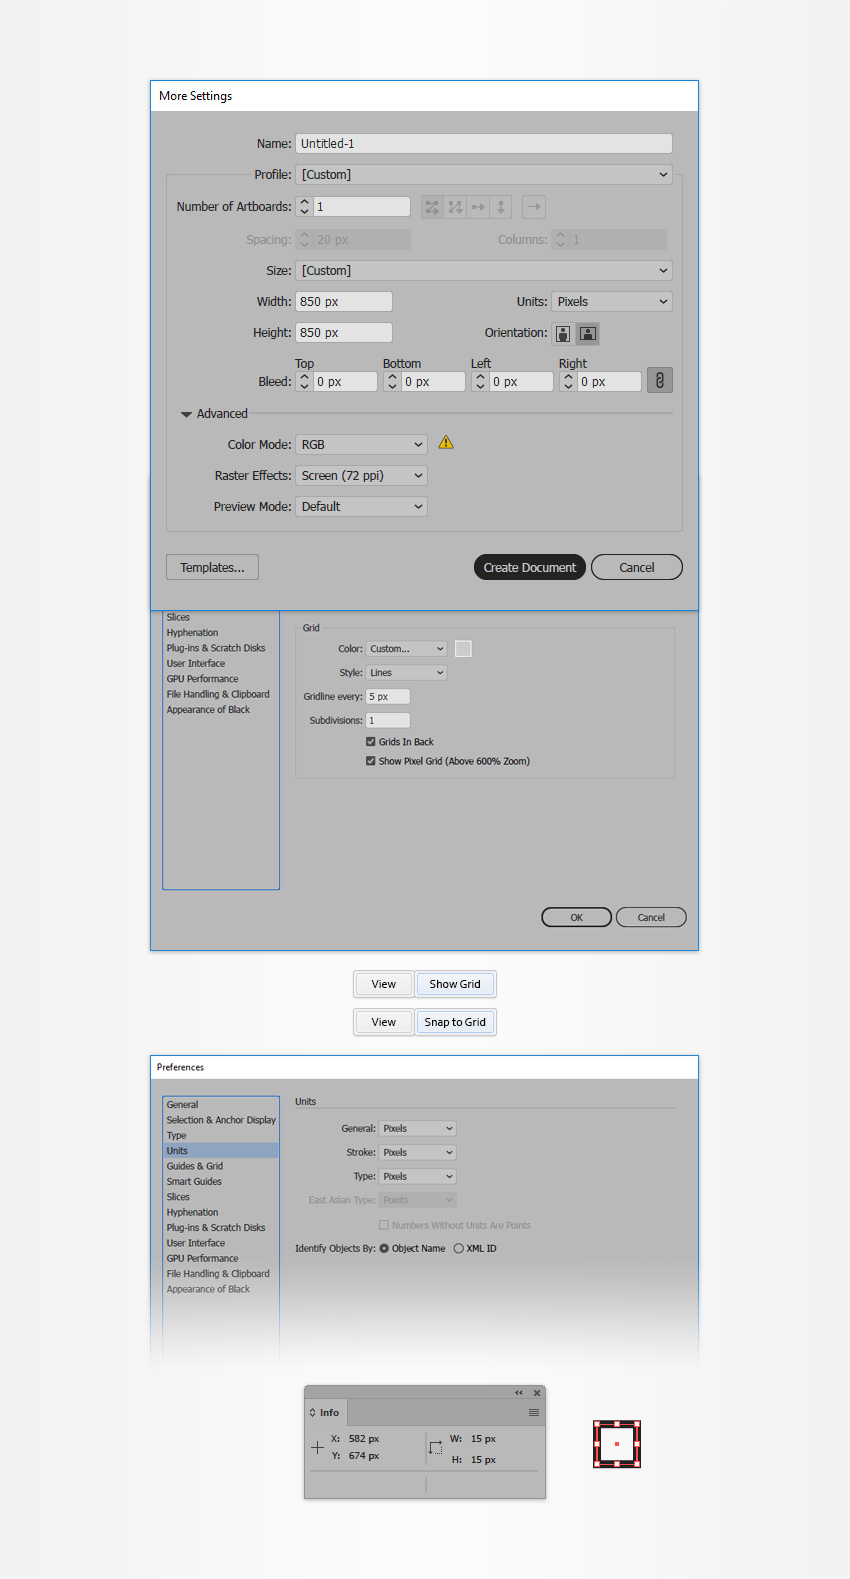The width and height of the screenshot is (850, 1579).
Task: Choose the Snap to Grid menu item
Action: (455, 1022)
